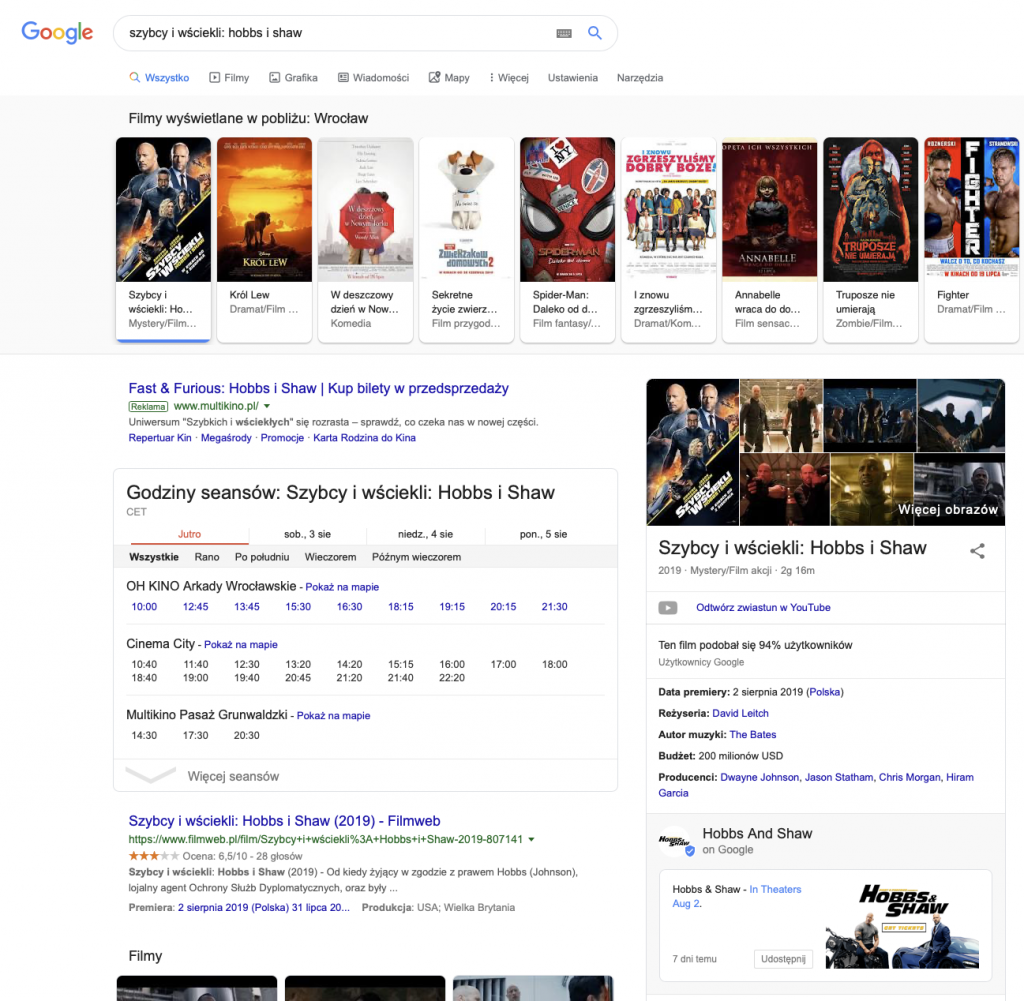The image size is (1024, 1001).
Task: Expand the Filmweb URL dropdown arrow
Action: pos(532,840)
